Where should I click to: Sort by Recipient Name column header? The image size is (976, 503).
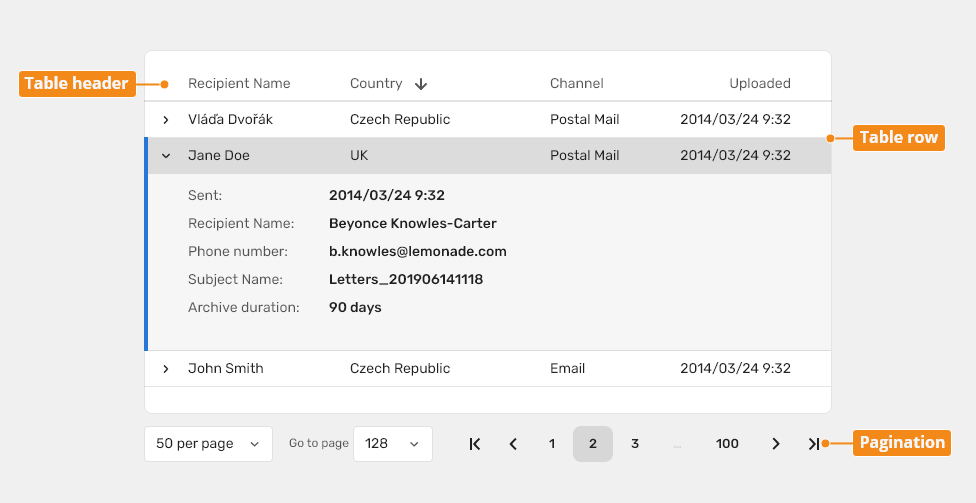(x=239, y=83)
